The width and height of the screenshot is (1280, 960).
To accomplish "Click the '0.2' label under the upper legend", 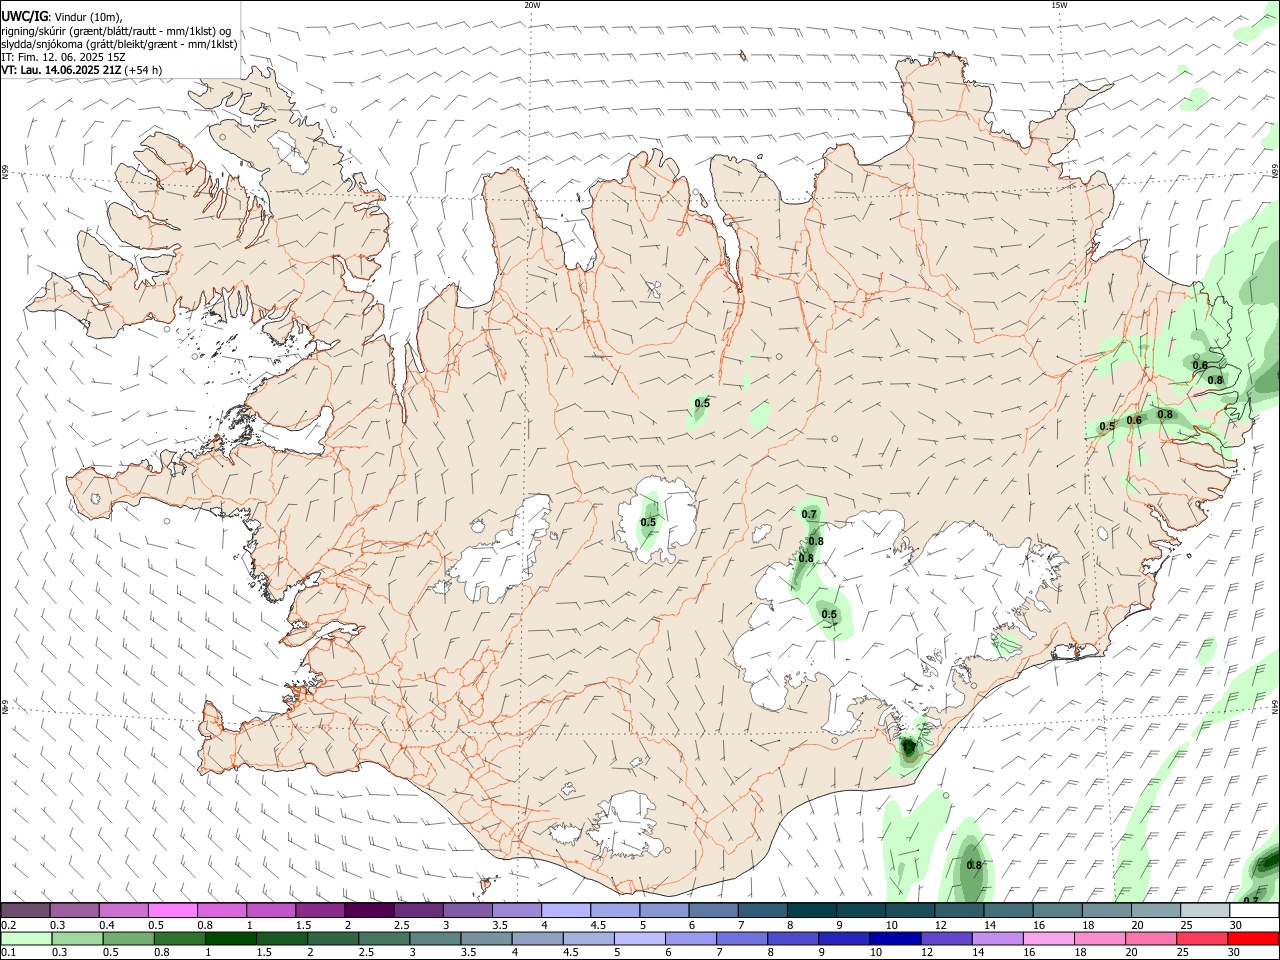I will point(8,925).
